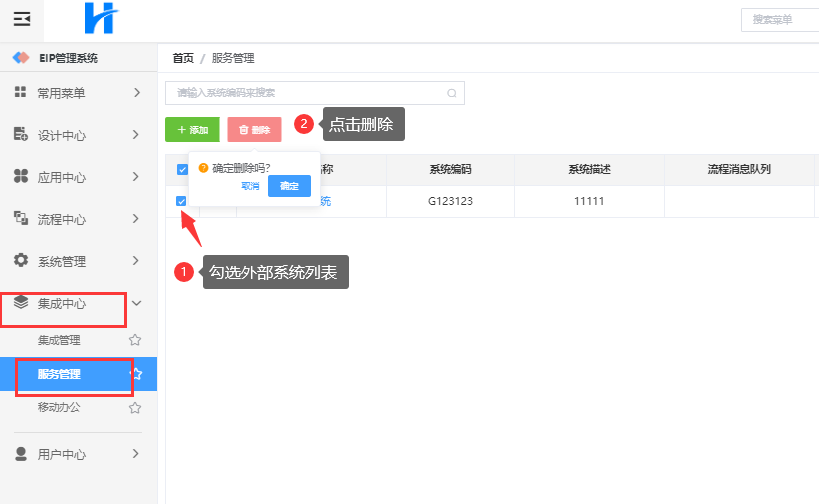This screenshot has height=504, width=819.
Task: Click the 系统管理 gear icon
Action: [20, 260]
